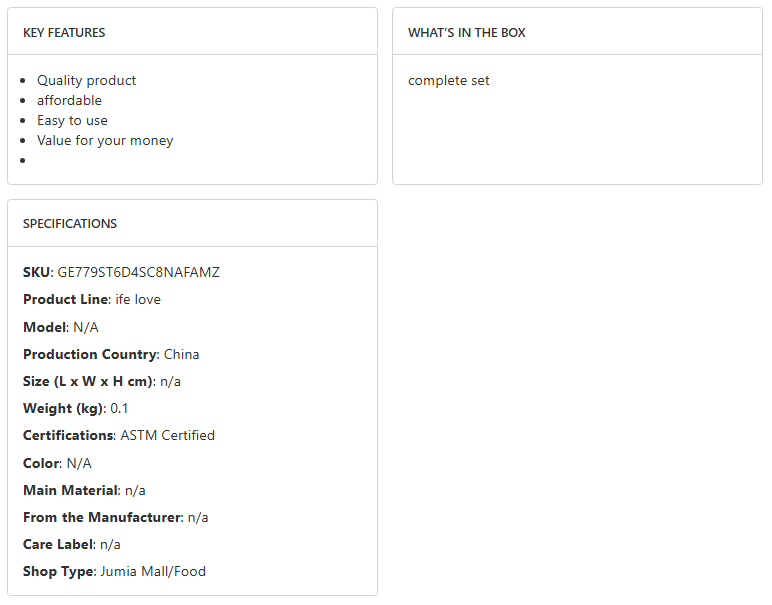Screen dimensions: 772x605
Task: Click the Shop Type 'Jumia Mall/Food' entry
Action: [152, 572]
